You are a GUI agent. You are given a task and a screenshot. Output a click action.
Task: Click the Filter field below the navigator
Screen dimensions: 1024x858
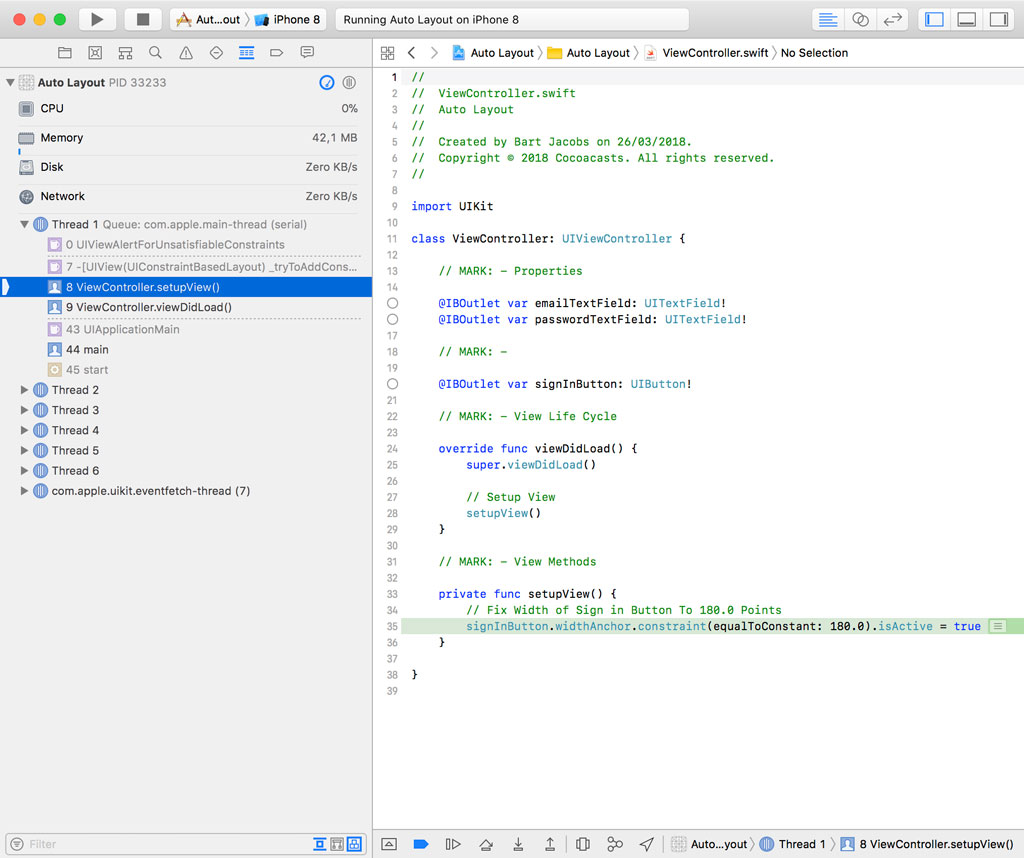[150, 844]
